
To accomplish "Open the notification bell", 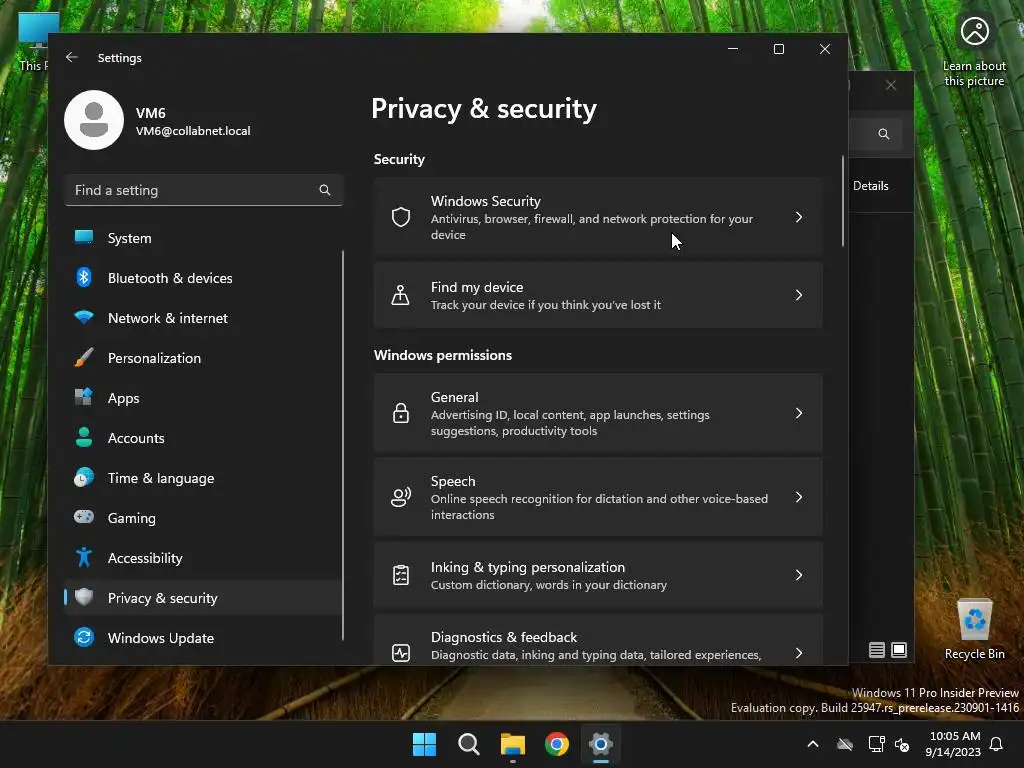I will click(x=997, y=744).
